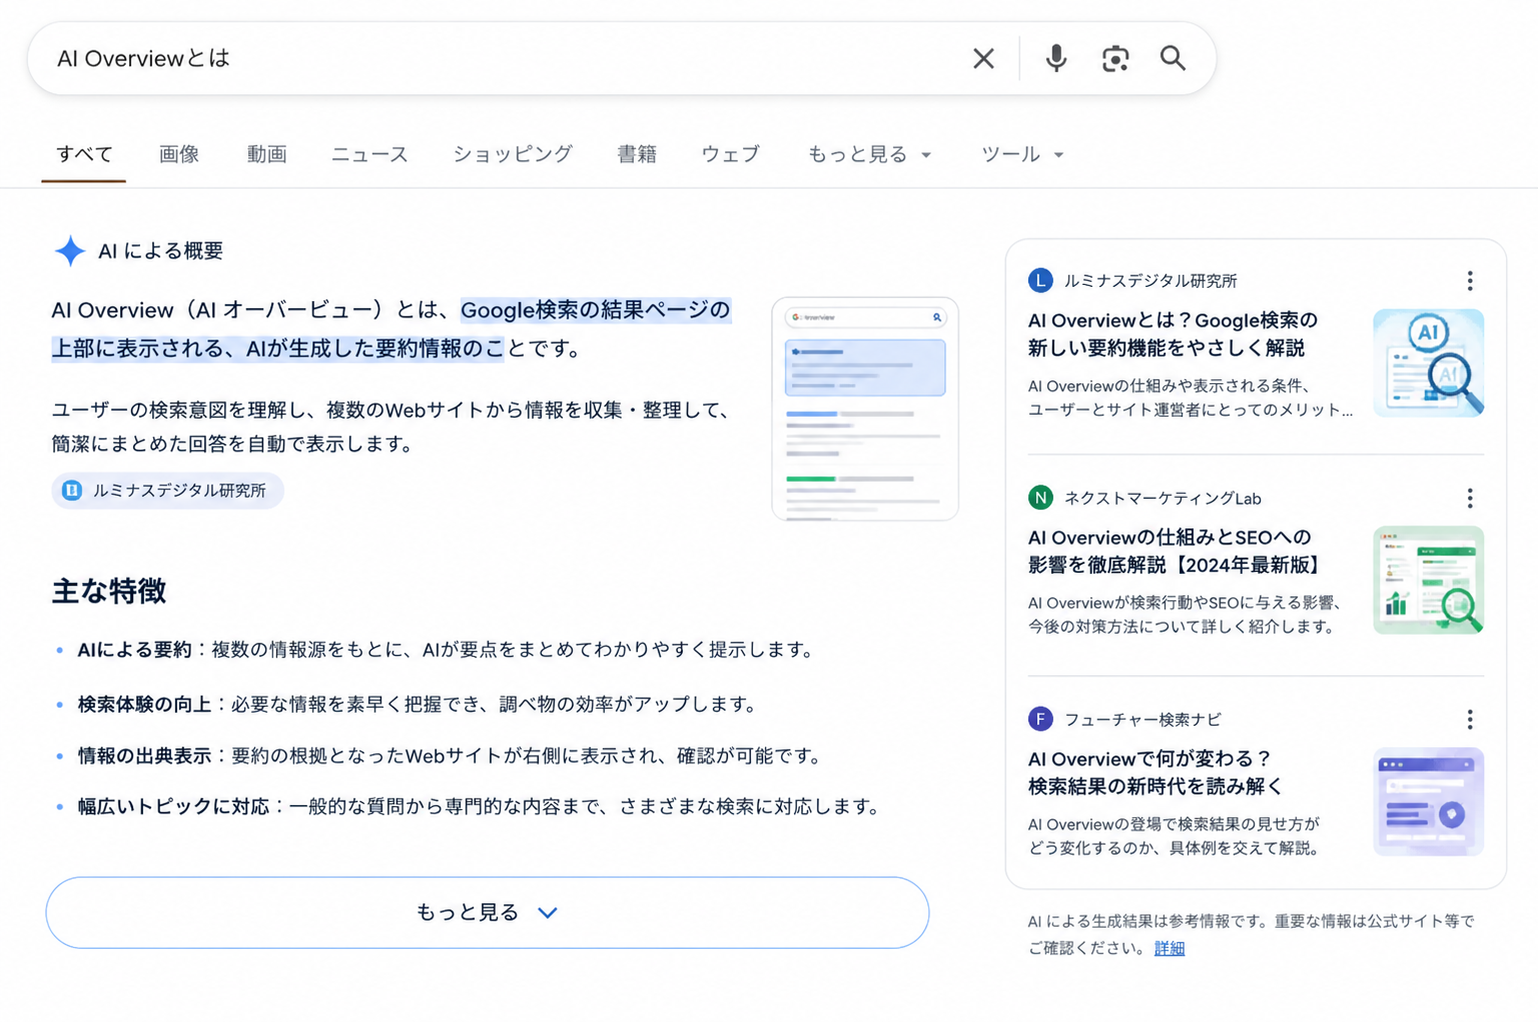Click the bullet text 情報の出典表示
Viewport: 1538px width, 1022px height.
pyautogui.click(x=144, y=756)
